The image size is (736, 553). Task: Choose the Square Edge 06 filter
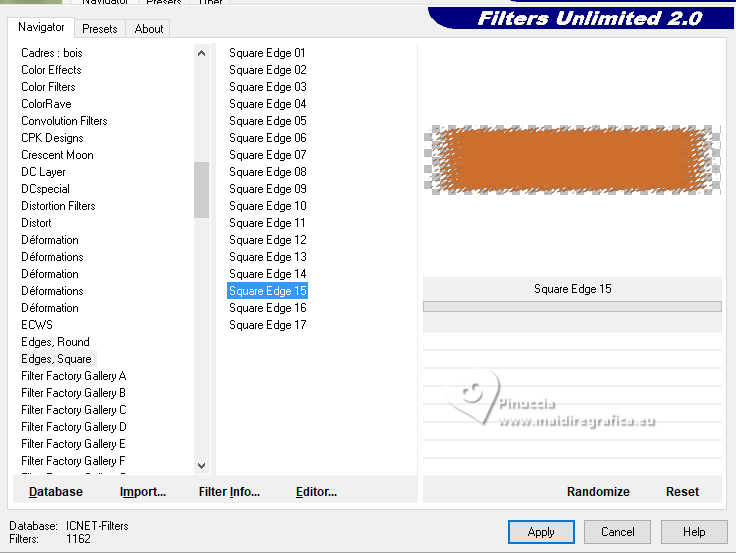[268, 138]
